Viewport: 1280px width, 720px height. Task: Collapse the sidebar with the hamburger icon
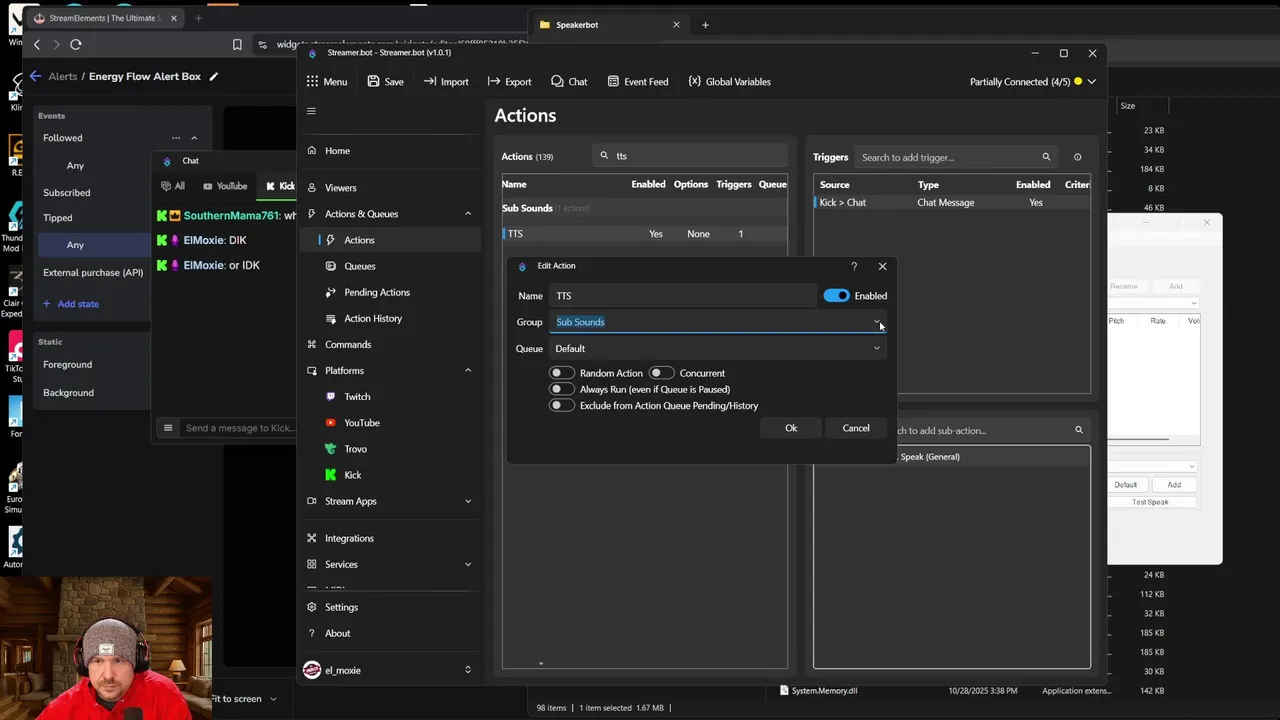pos(311,111)
